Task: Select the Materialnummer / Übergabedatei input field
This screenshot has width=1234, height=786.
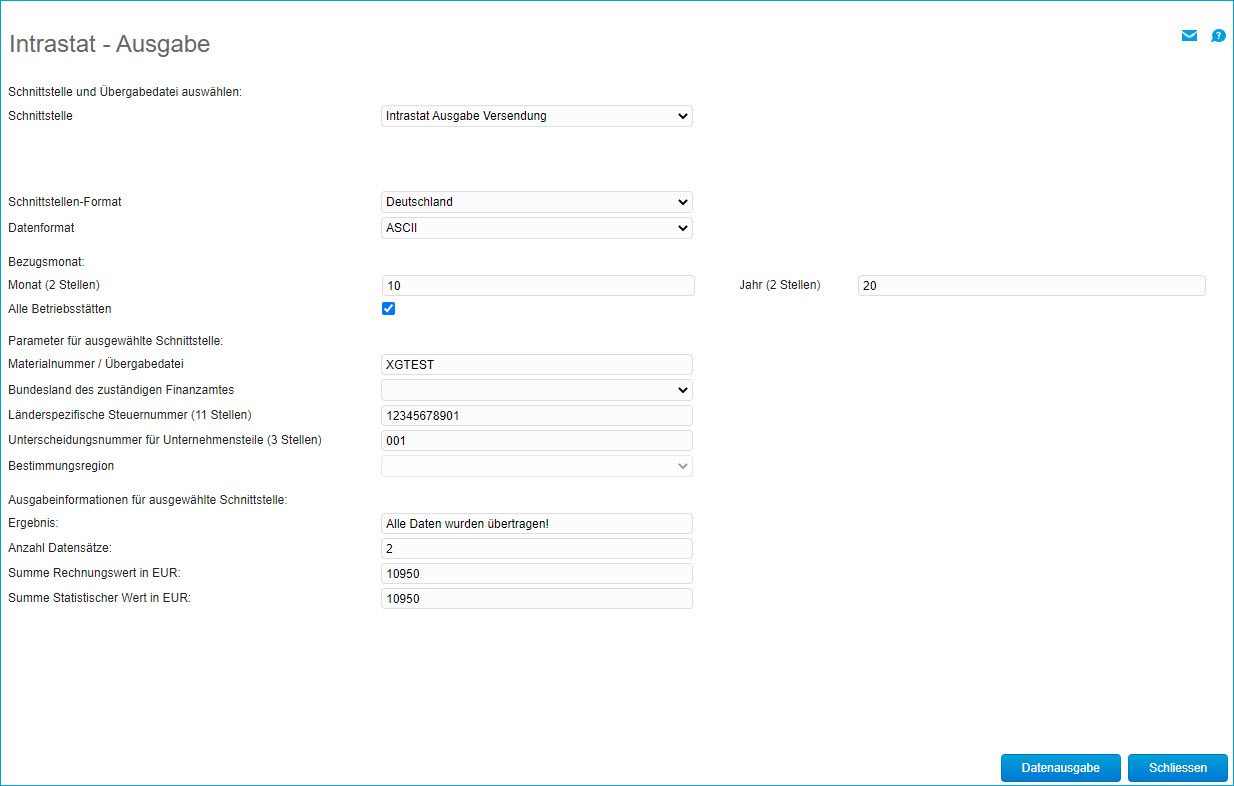Action: click(536, 365)
